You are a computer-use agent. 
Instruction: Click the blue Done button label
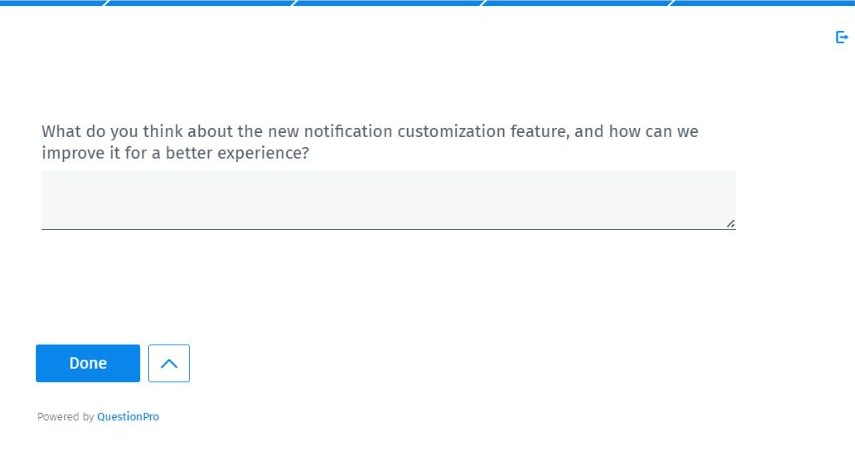pyautogui.click(x=88, y=363)
